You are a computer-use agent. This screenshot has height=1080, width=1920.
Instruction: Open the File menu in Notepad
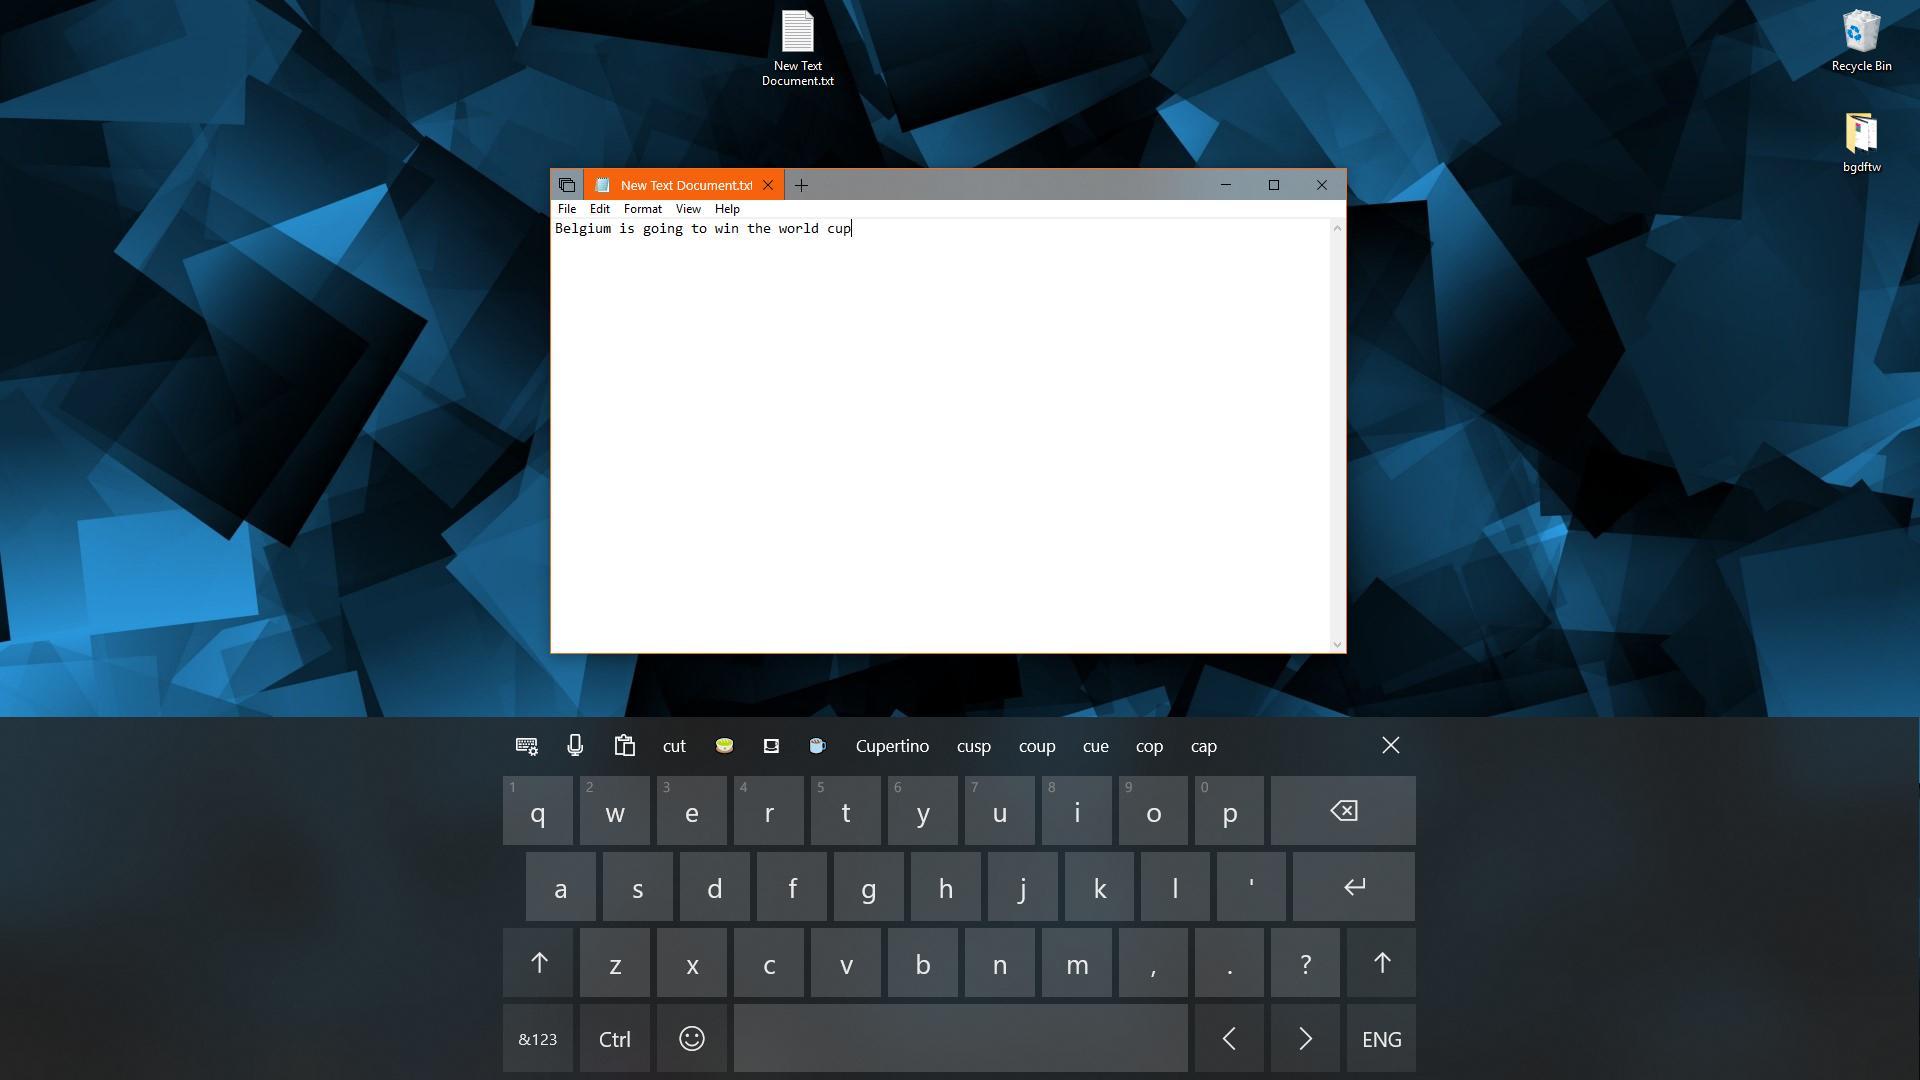(566, 208)
